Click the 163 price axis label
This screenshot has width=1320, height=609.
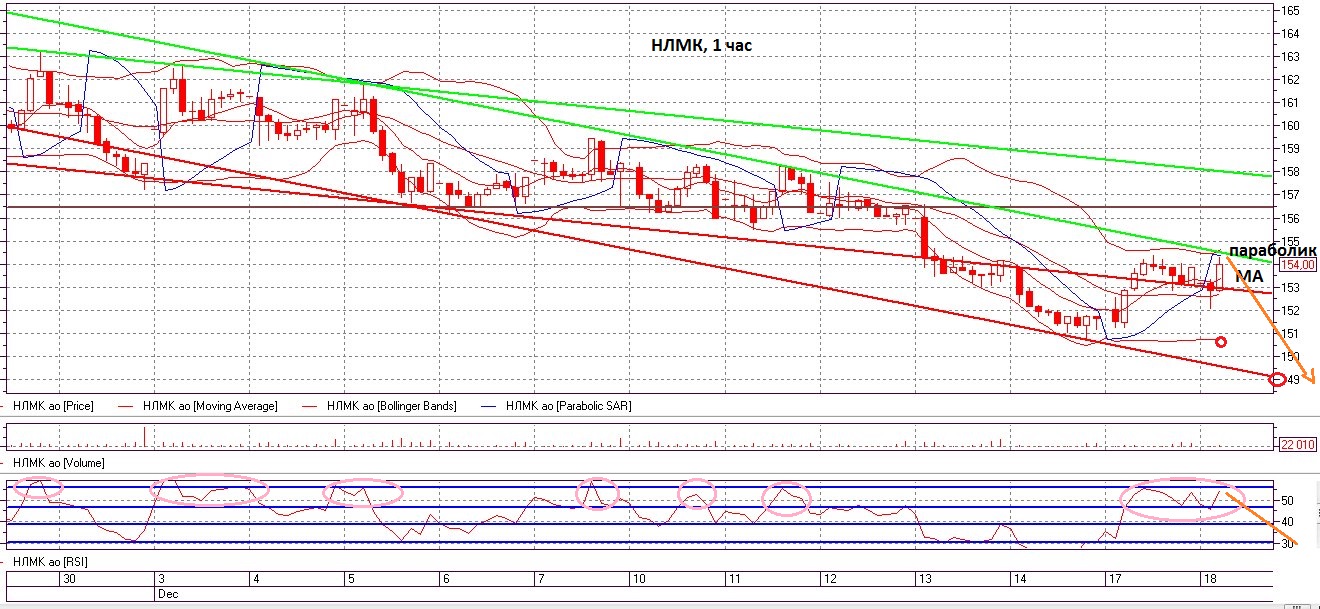(x=1290, y=57)
